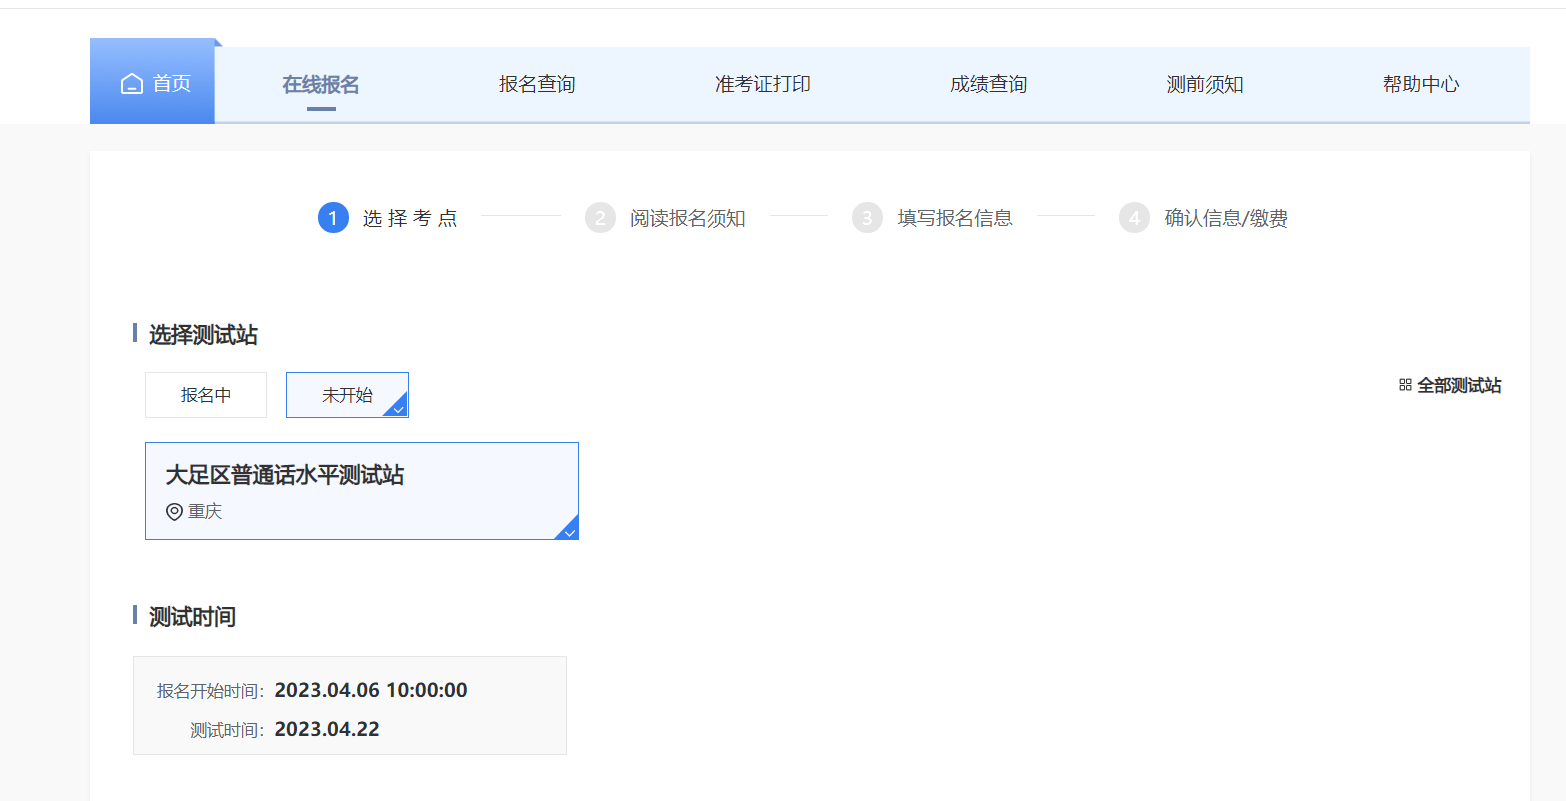Open 成绩查询 in navigation bar
Screen dimensions: 1566x801
pyautogui.click(x=989, y=85)
